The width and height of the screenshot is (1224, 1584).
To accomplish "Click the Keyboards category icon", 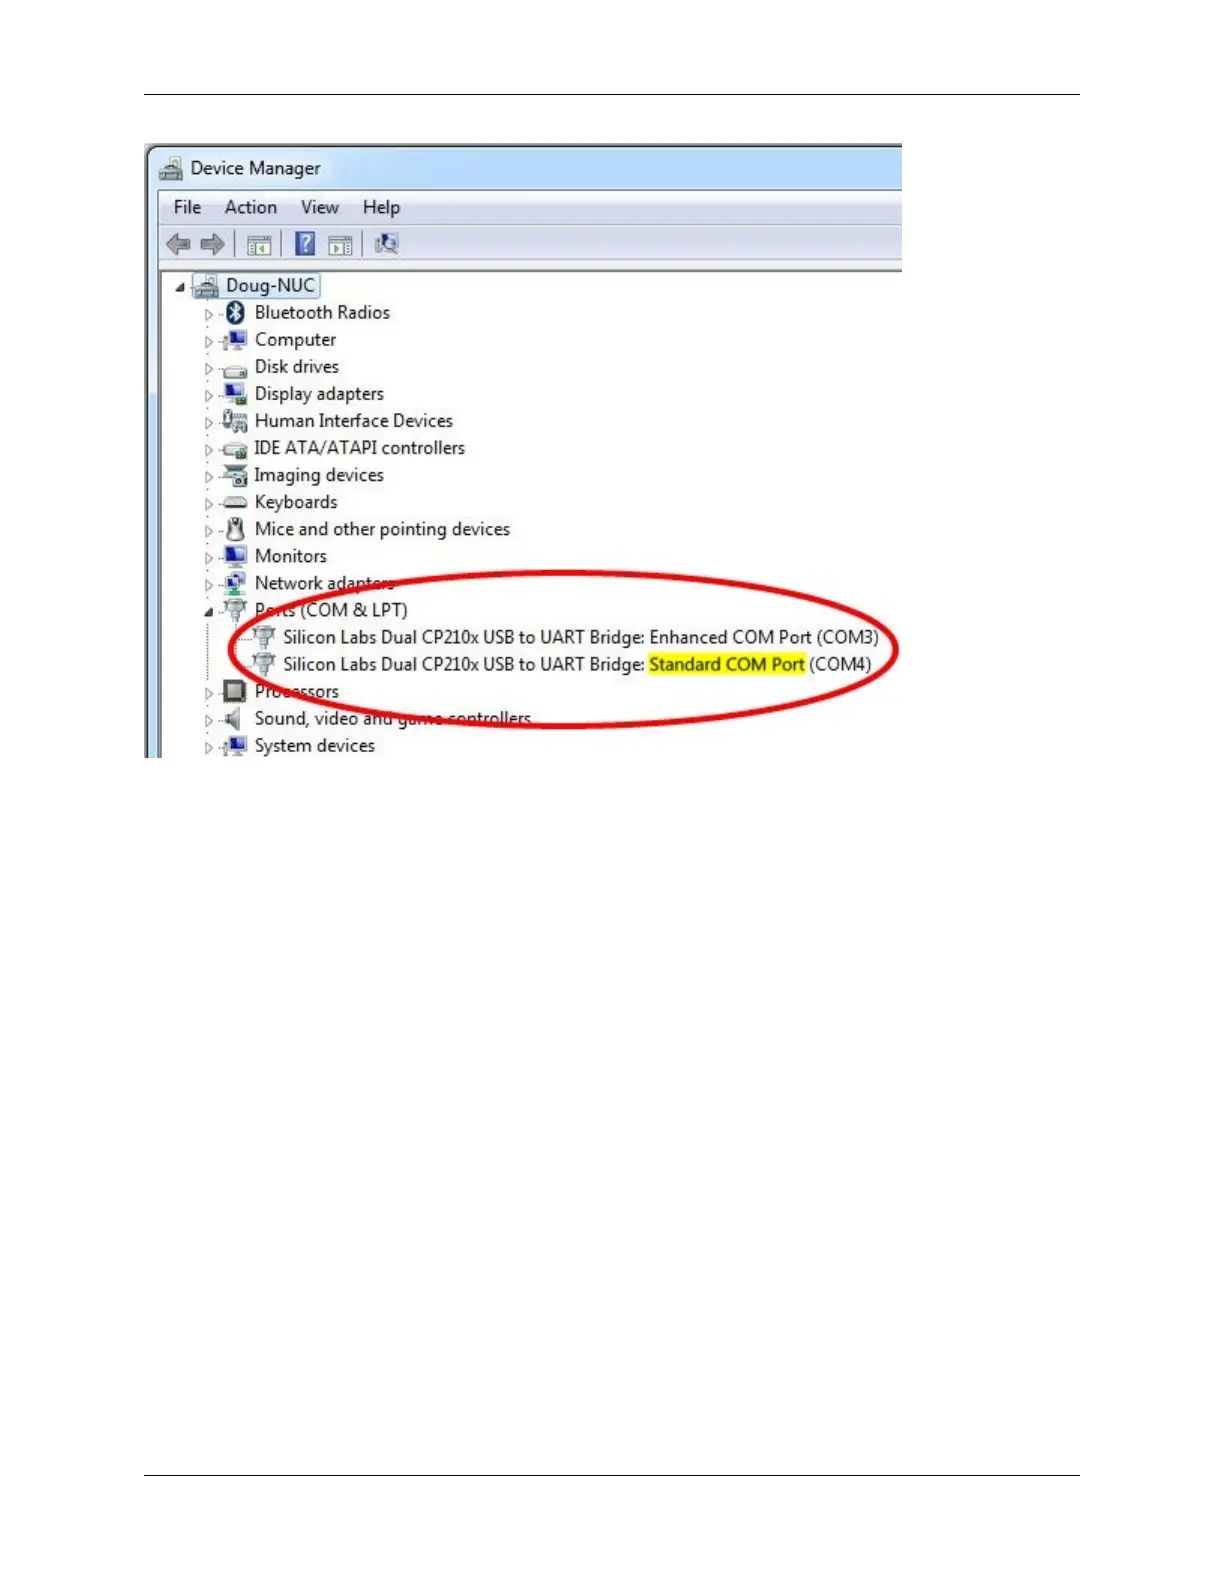I will pos(235,502).
